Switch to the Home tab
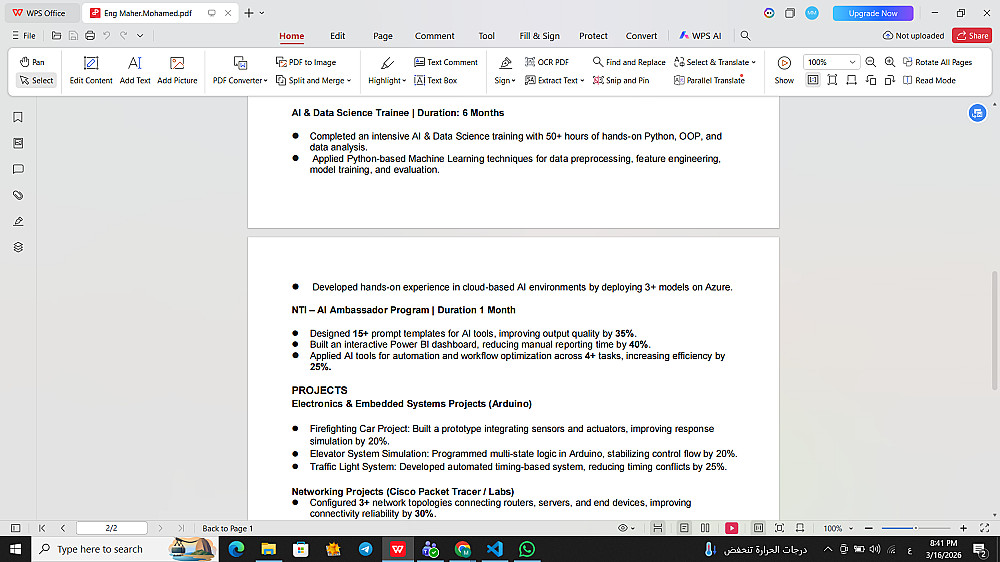Image resolution: width=1000 pixels, height=562 pixels. coord(291,36)
